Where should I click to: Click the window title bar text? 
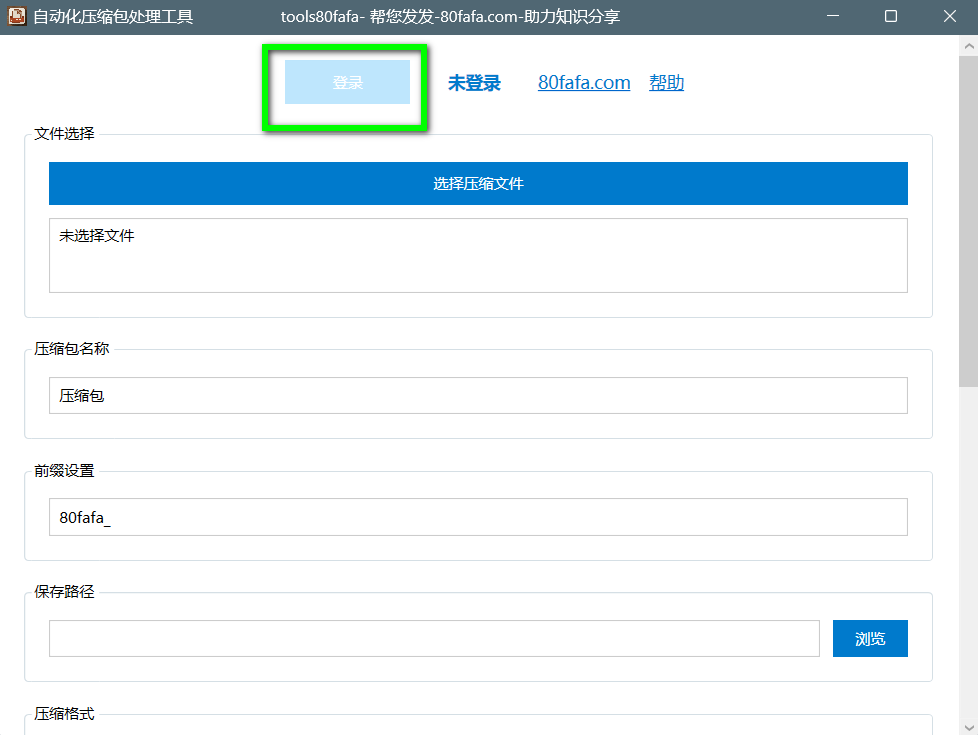pos(450,17)
